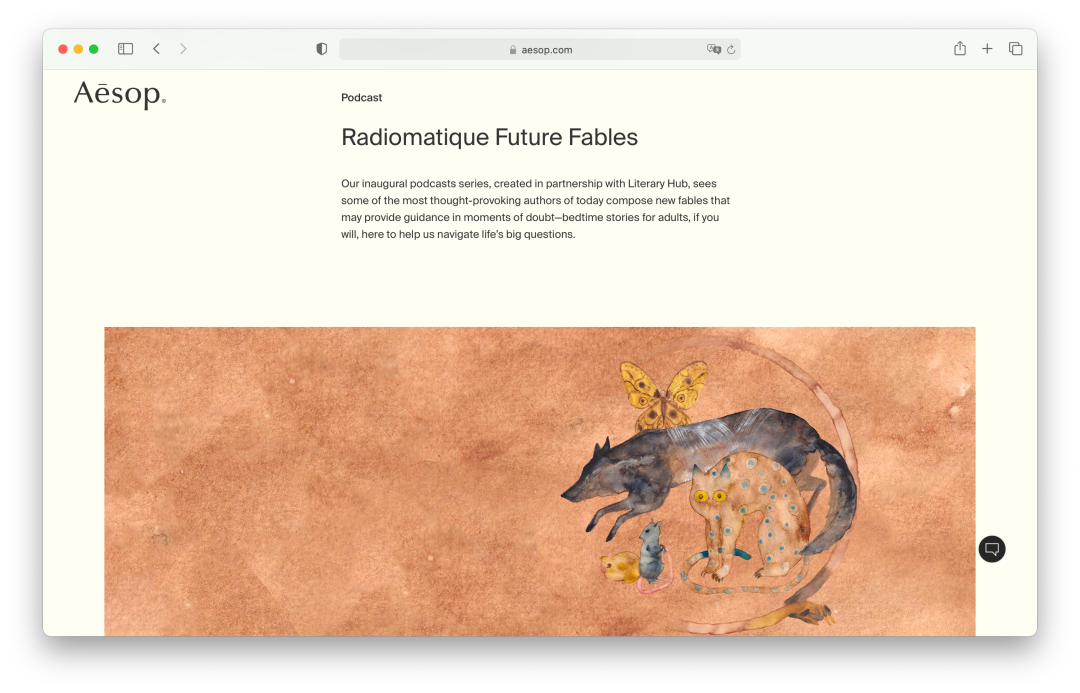Click the Radiomatique Future Fables heading

(490, 137)
